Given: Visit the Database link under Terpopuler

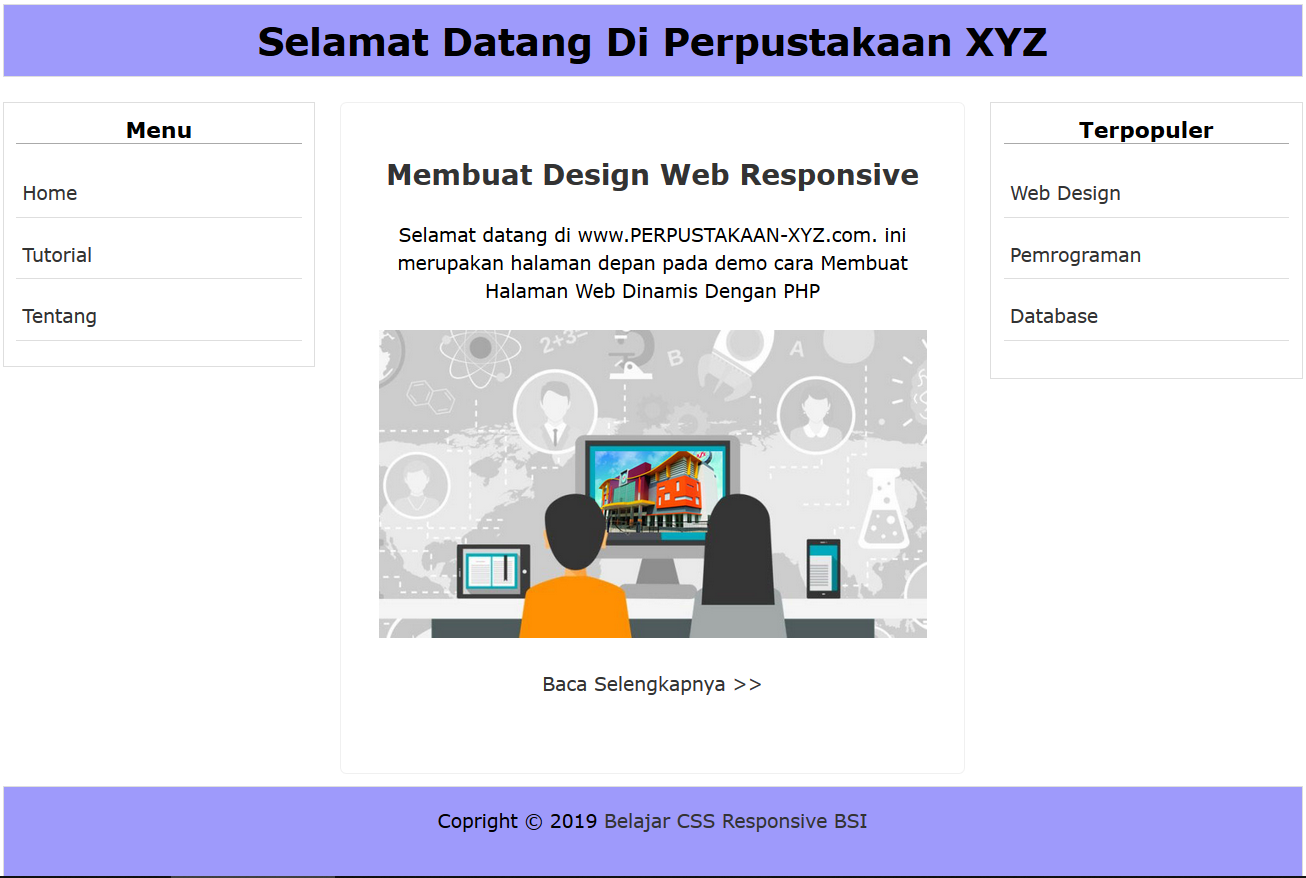Looking at the screenshot, I should [1054, 316].
